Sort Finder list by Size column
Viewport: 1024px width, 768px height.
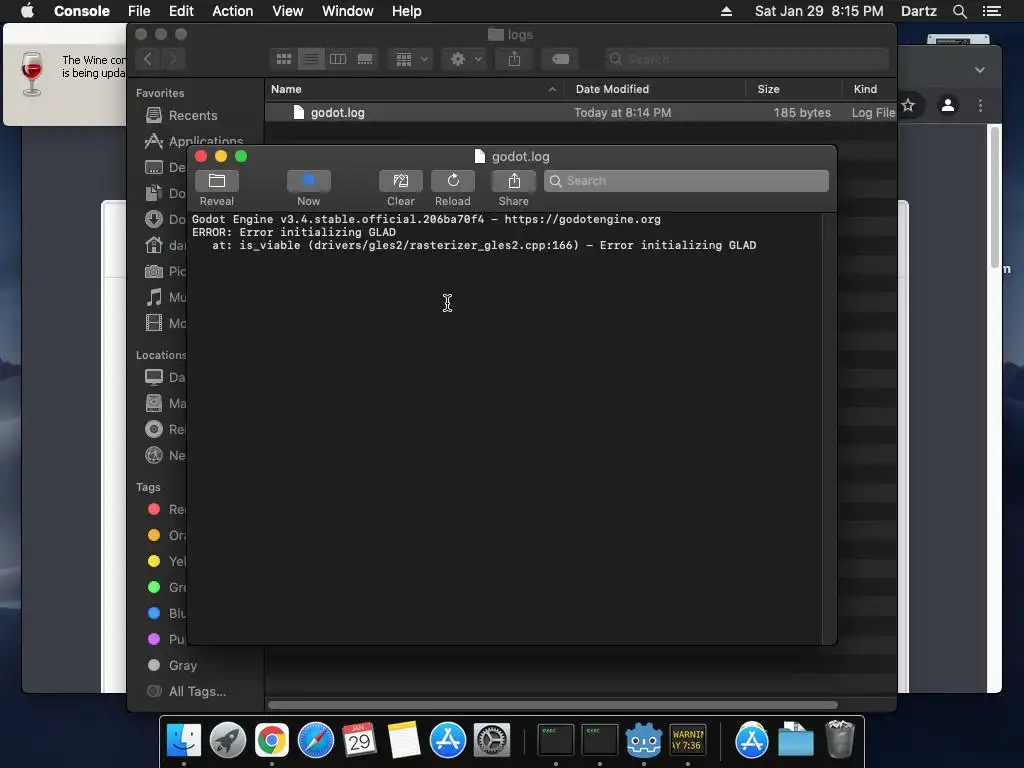click(793, 89)
